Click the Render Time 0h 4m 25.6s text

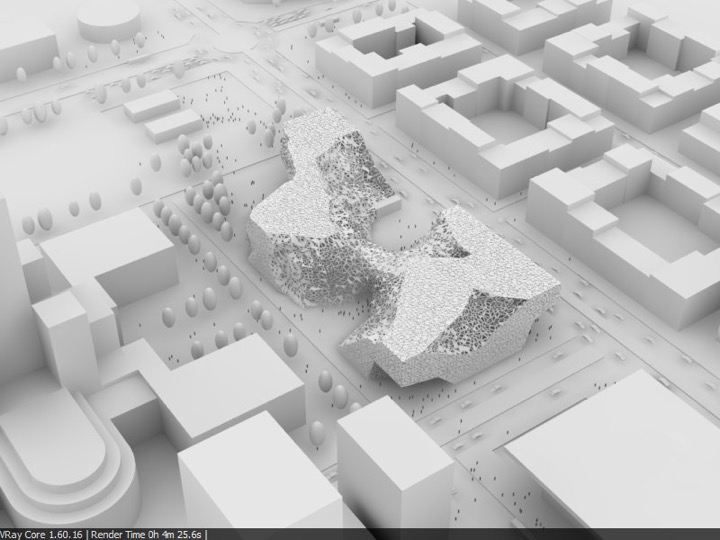146,534
